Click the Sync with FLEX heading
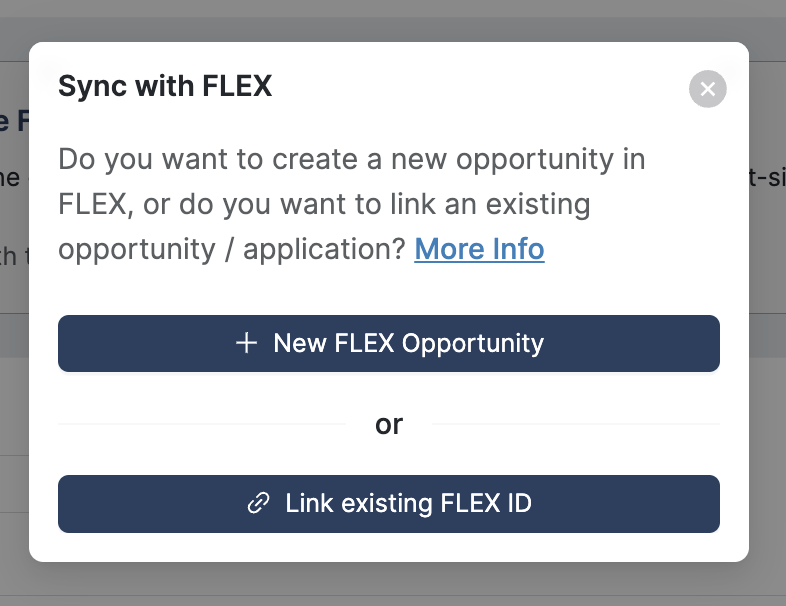The height and width of the screenshot is (606, 786). click(165, 87)
